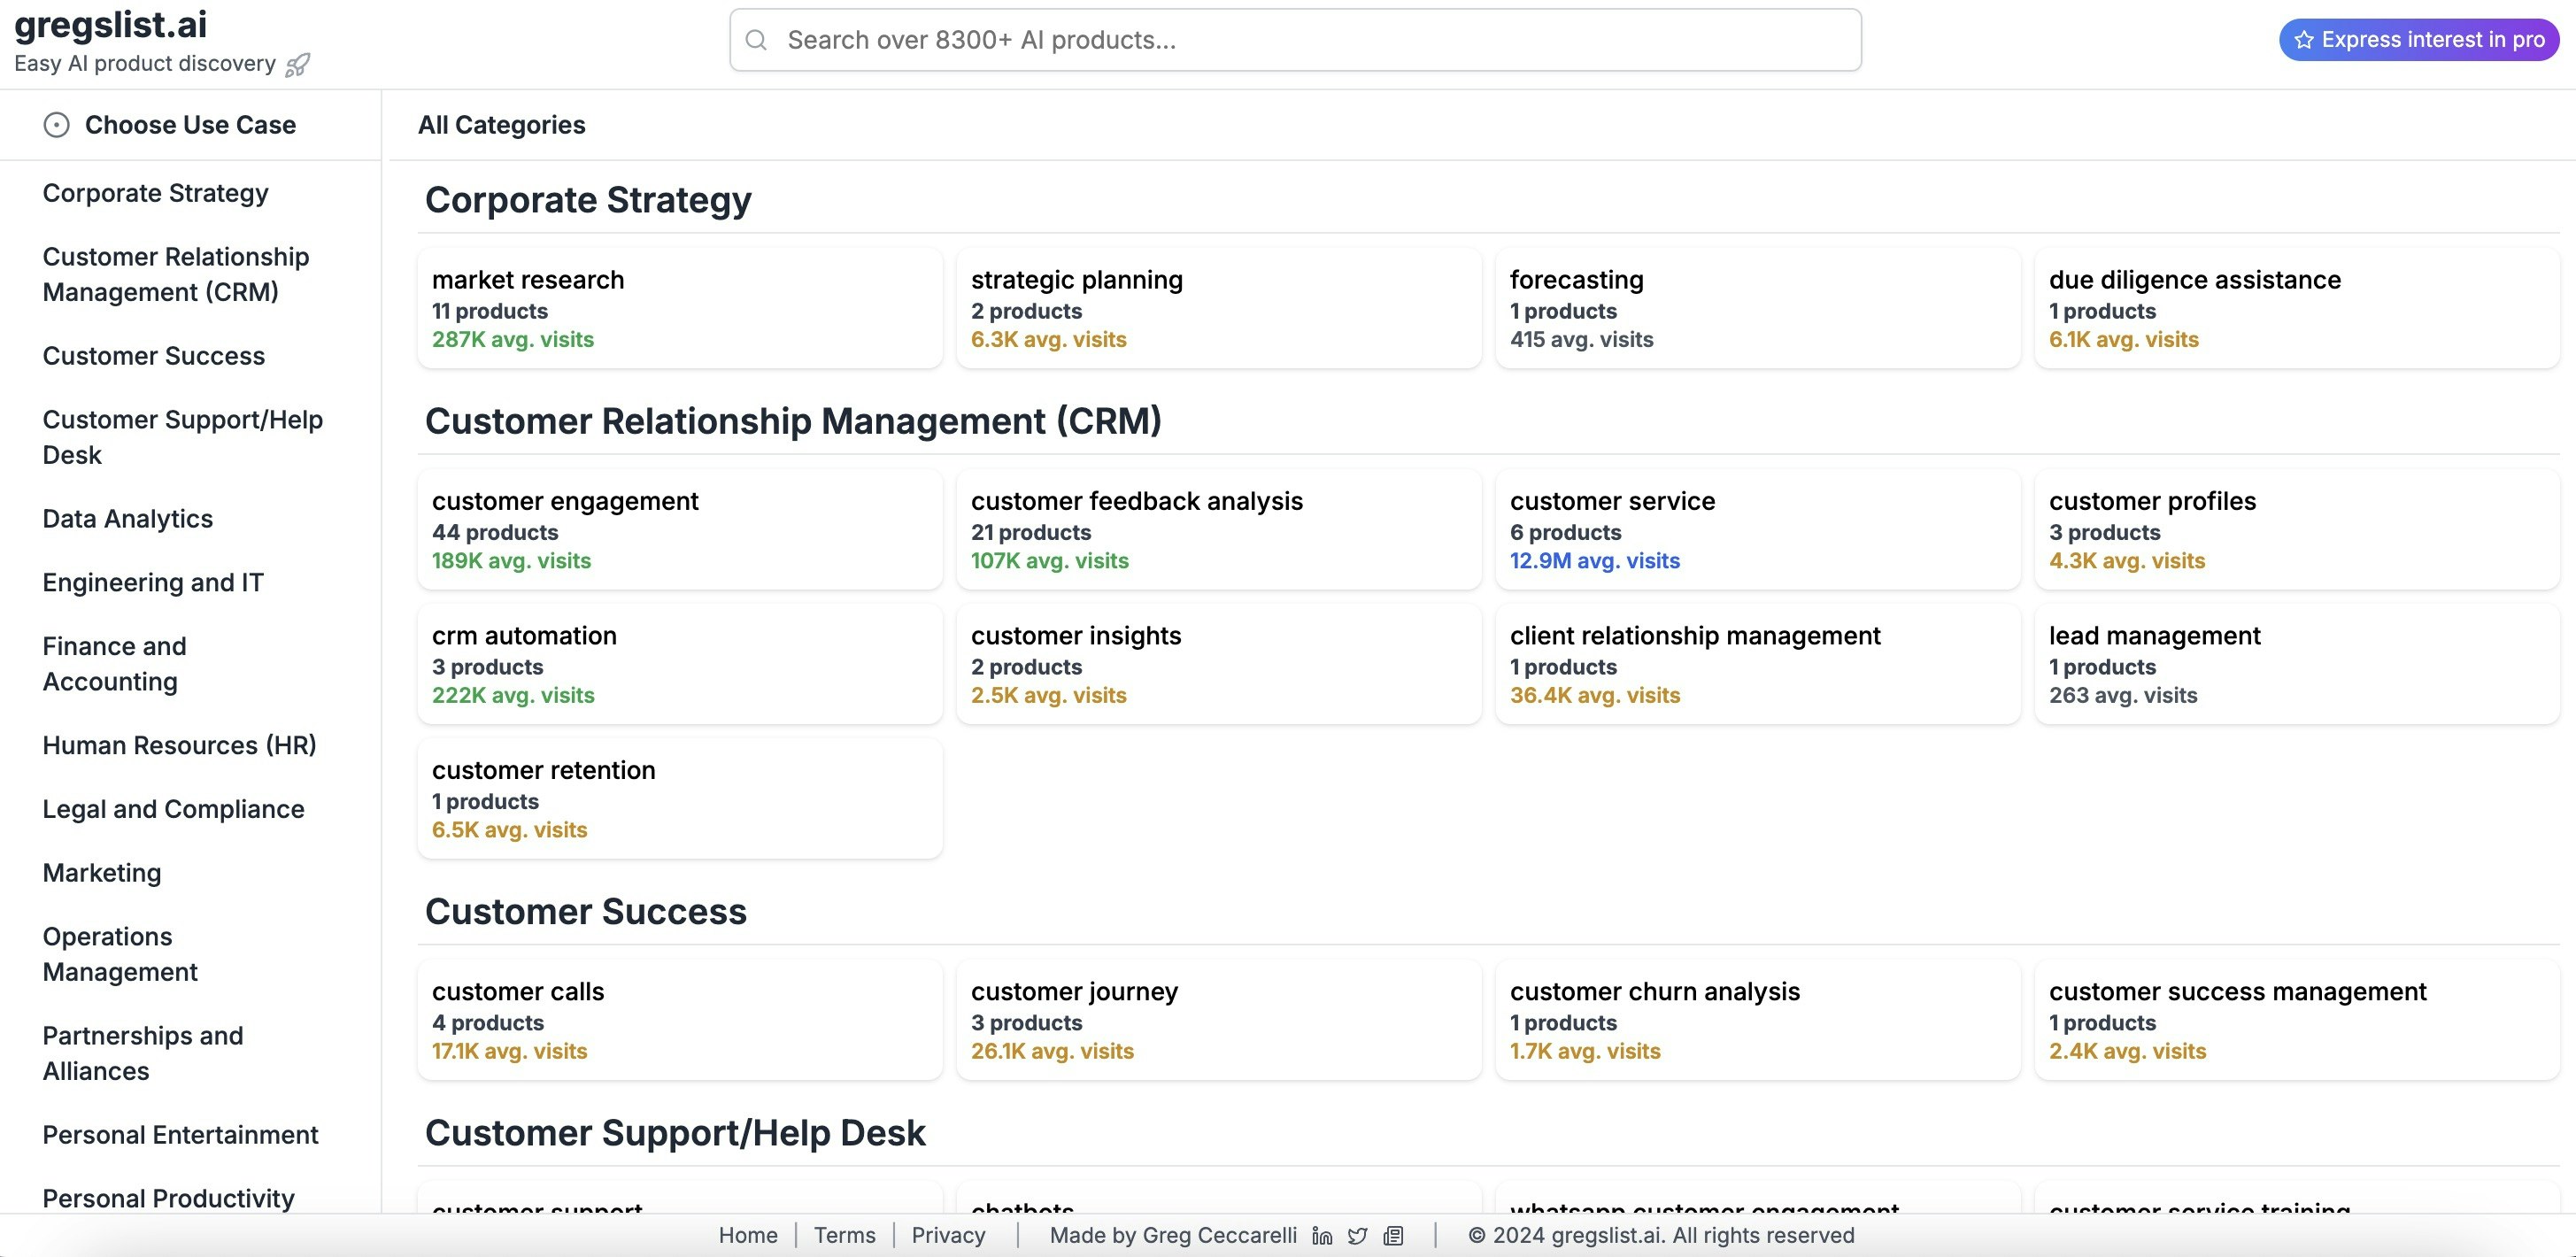The image size is (2576, 1257).
Task: Open the customer churn analysis card
Action: pyautogui.click(x=1757, y=1020)
